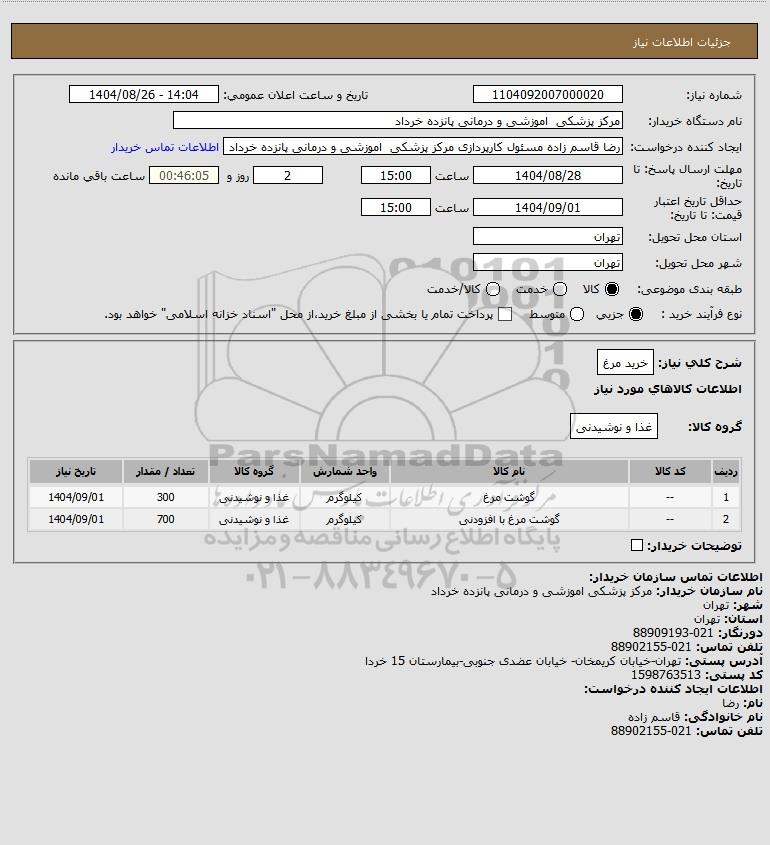Toggle the buyer description checkbox
The height and width of the screenshot is (845, 770).
(637, 545)
